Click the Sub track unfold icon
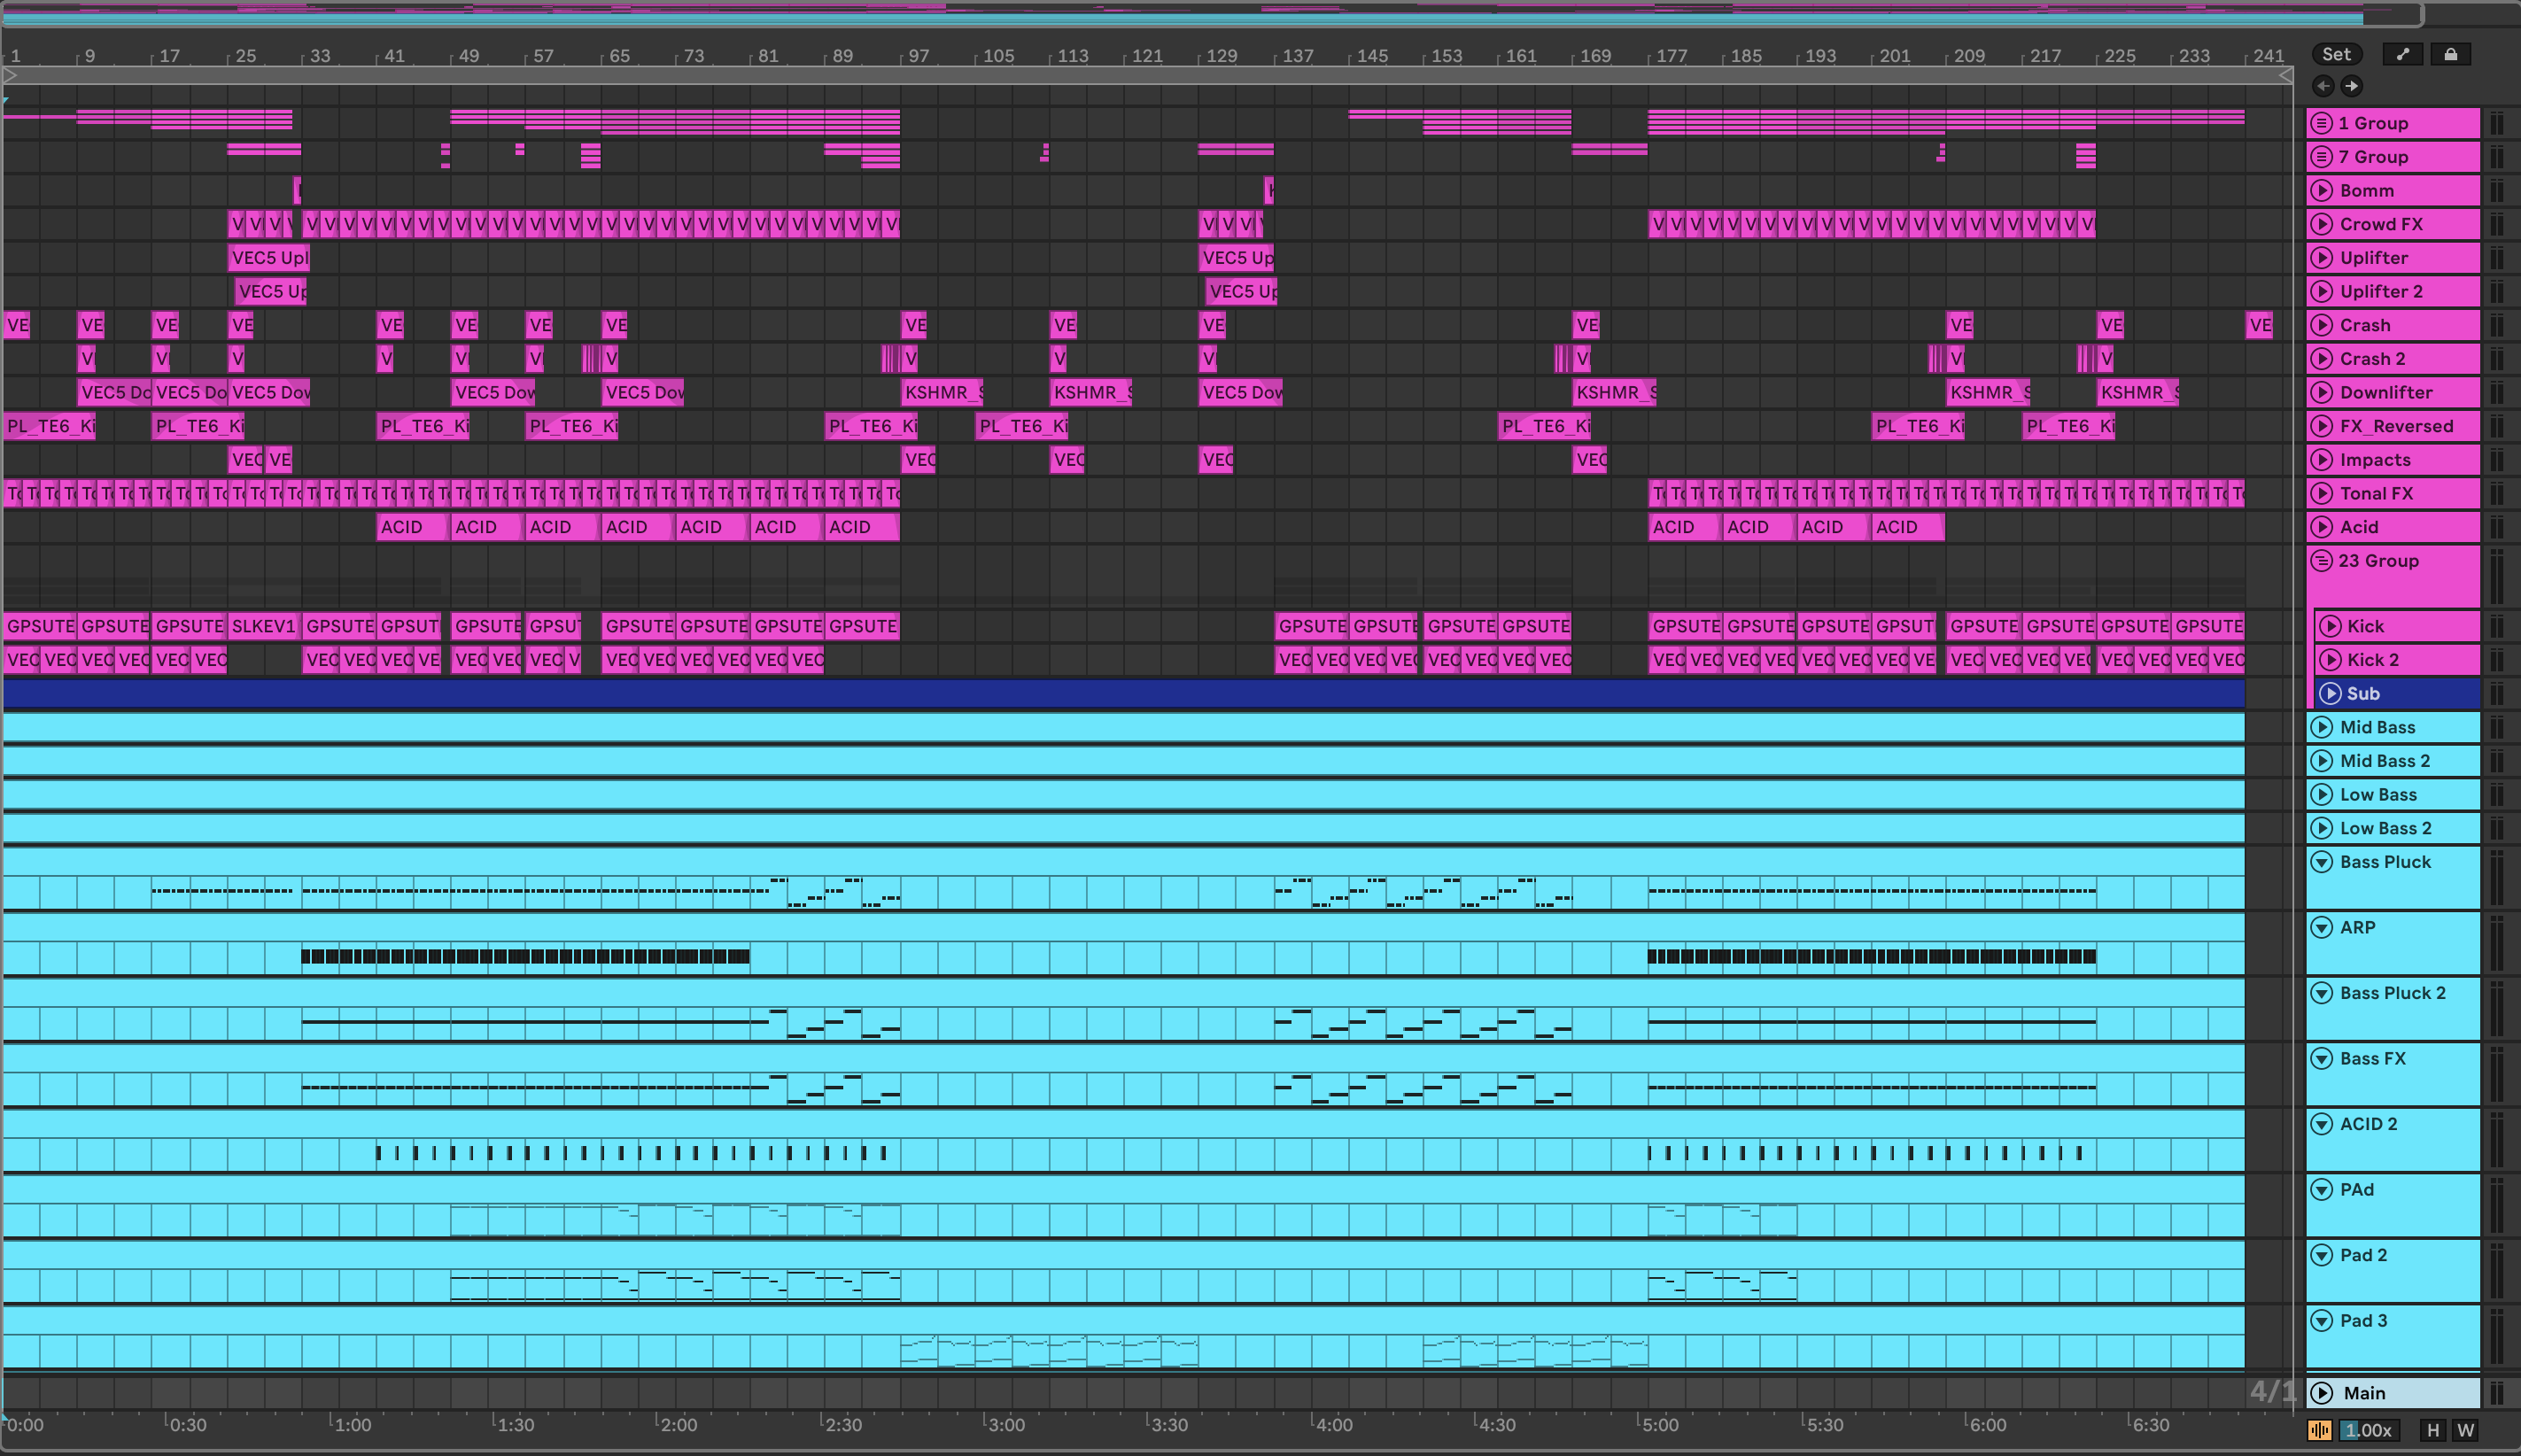This screenshot has height=1456, width=2521. [x=2330, y=693]
